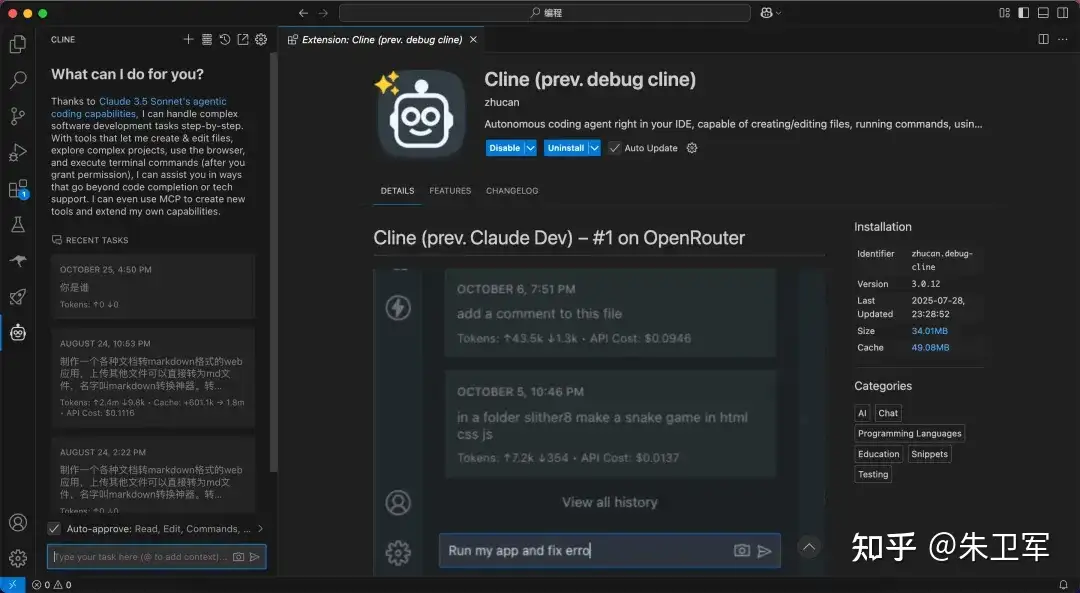Split the editor to the right
Image resolution: width=1080 pixels, height=593 pixels.
coord(1043,39)
